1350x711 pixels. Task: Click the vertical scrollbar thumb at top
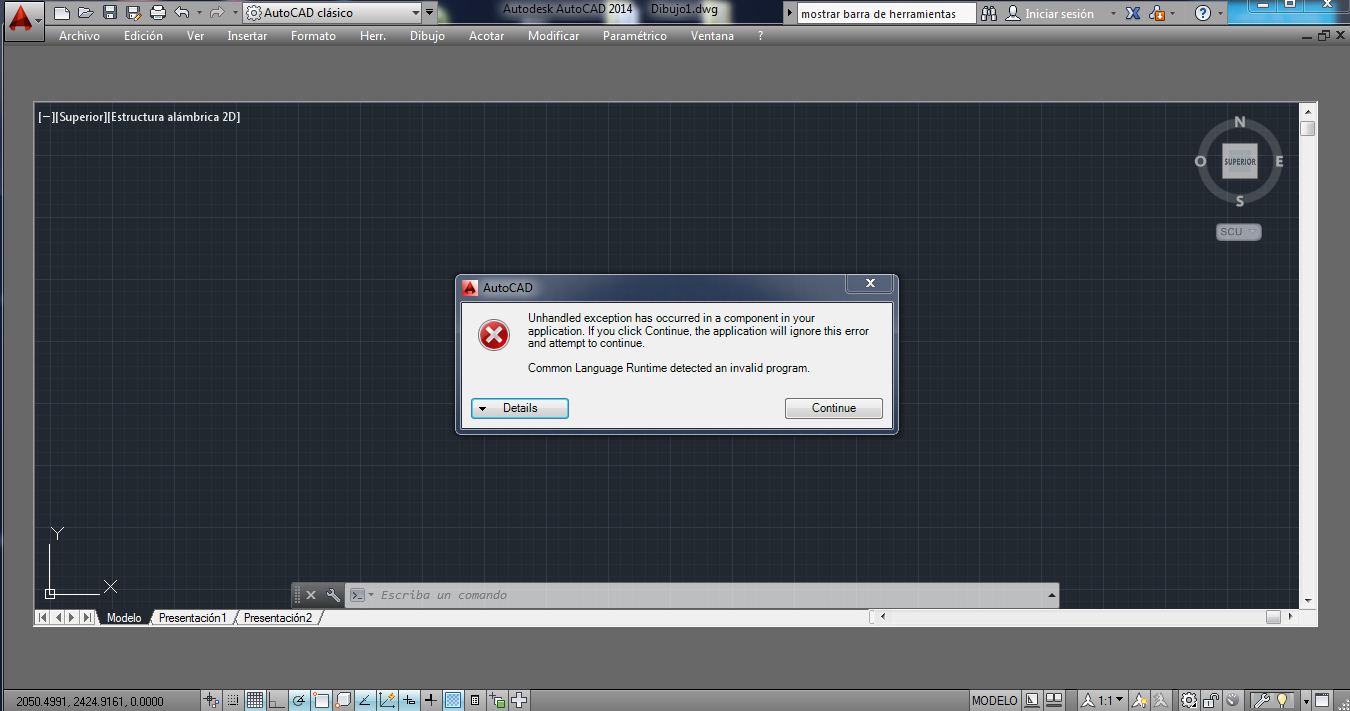click(x=1308, y=129)
